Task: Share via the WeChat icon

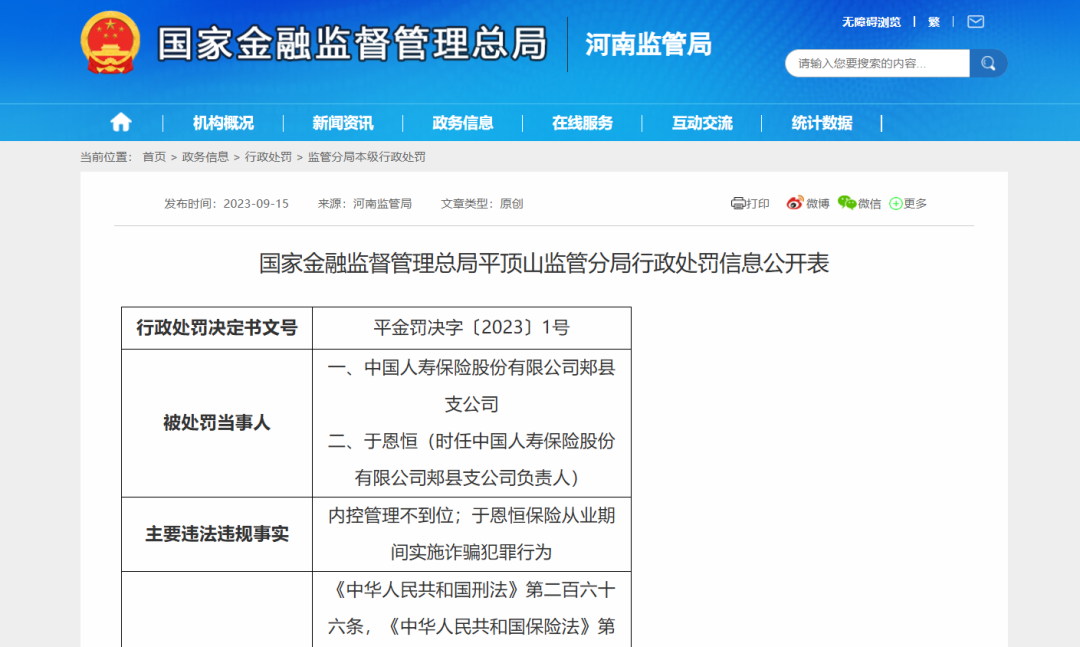Action: click(x=847, y=203)
